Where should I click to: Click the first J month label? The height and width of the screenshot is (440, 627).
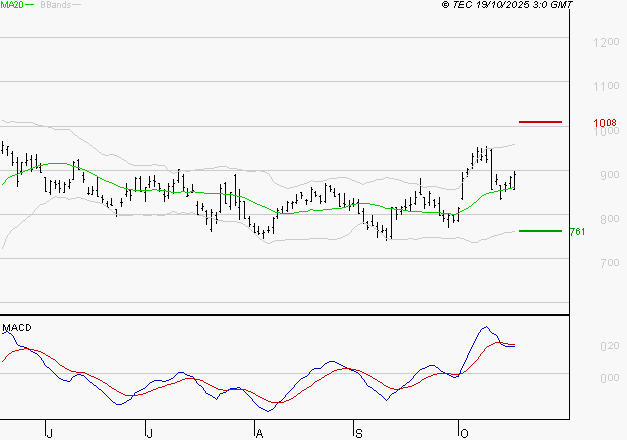coord(50,434)
